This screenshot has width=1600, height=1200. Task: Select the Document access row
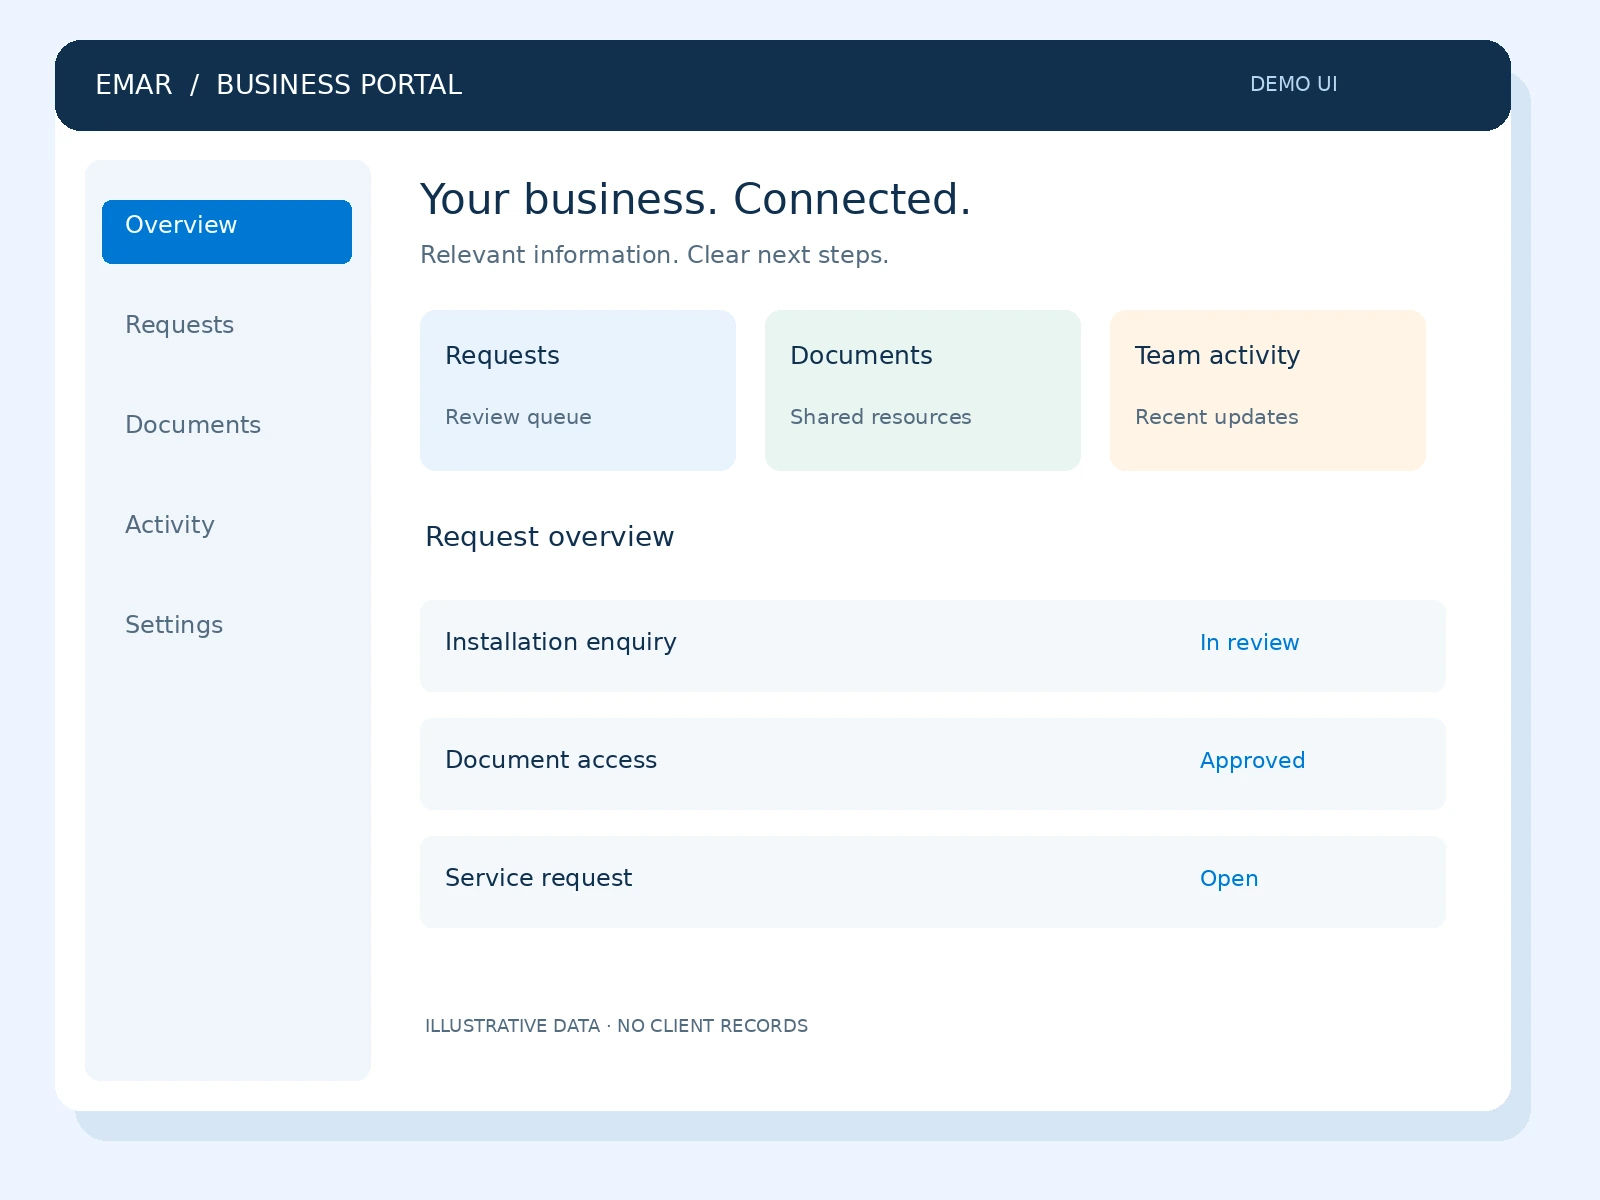[x=933, y=764]
